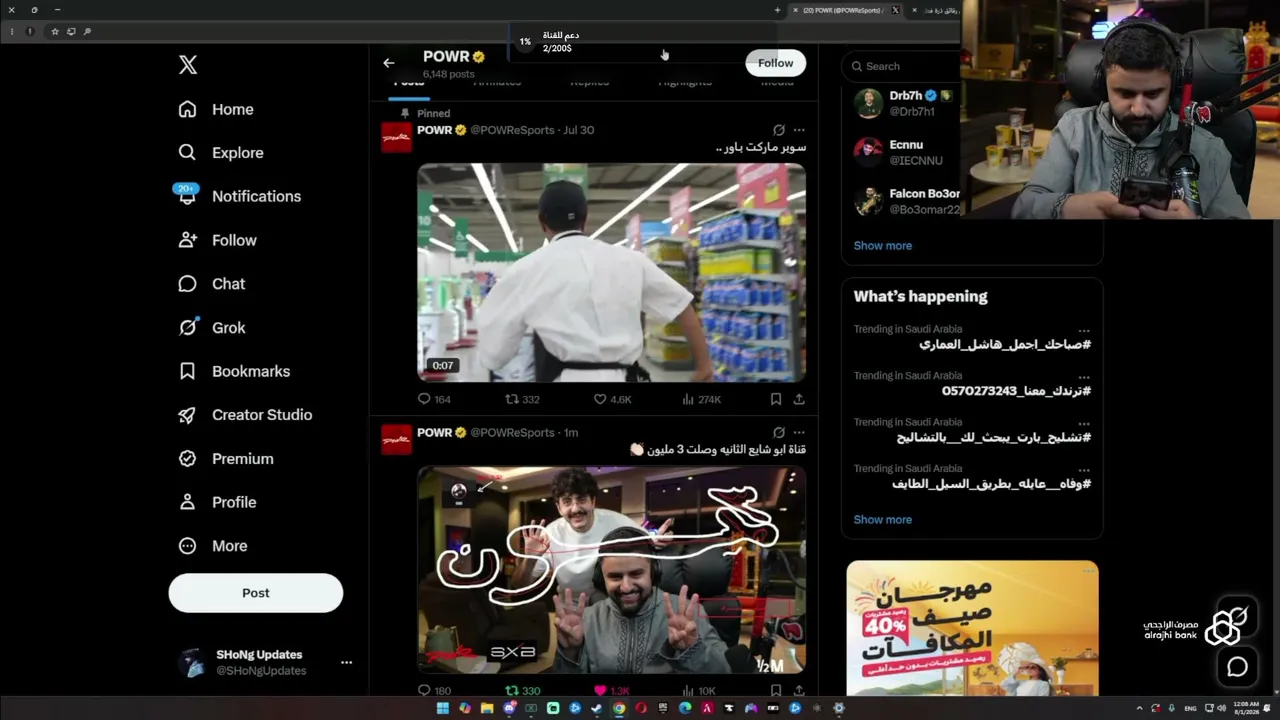1280x720 pixels.
Task: Open Explore from the sidebar
Action: click(221, 153)
